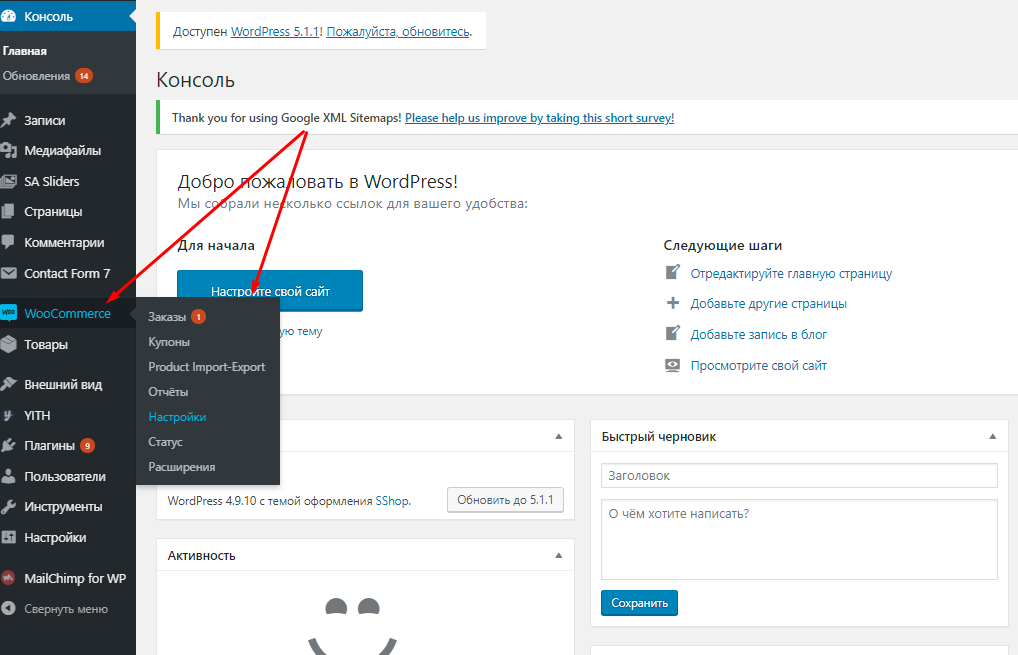Image resolution: width=1018 pixels, height=655 pixels.
Task: Open the WordPress 5.1.1 link
Action: (x=275, y=31)
